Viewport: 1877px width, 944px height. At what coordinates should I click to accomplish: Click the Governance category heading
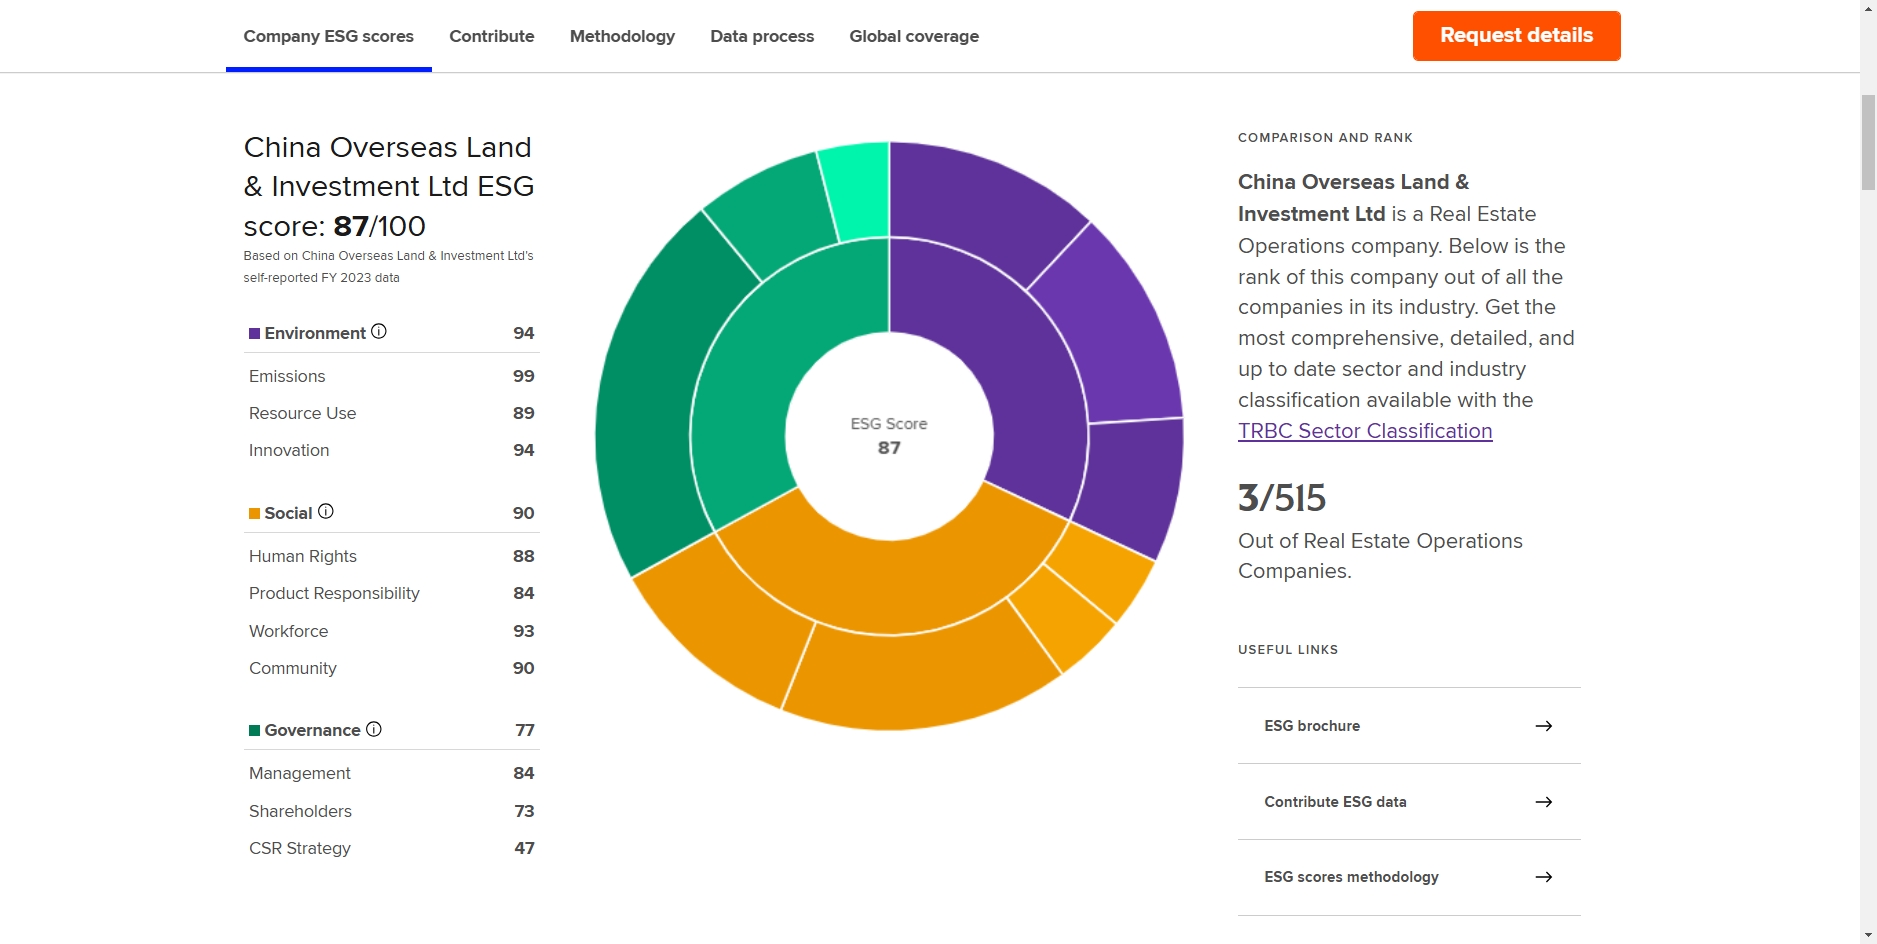[x=312, y=731]
